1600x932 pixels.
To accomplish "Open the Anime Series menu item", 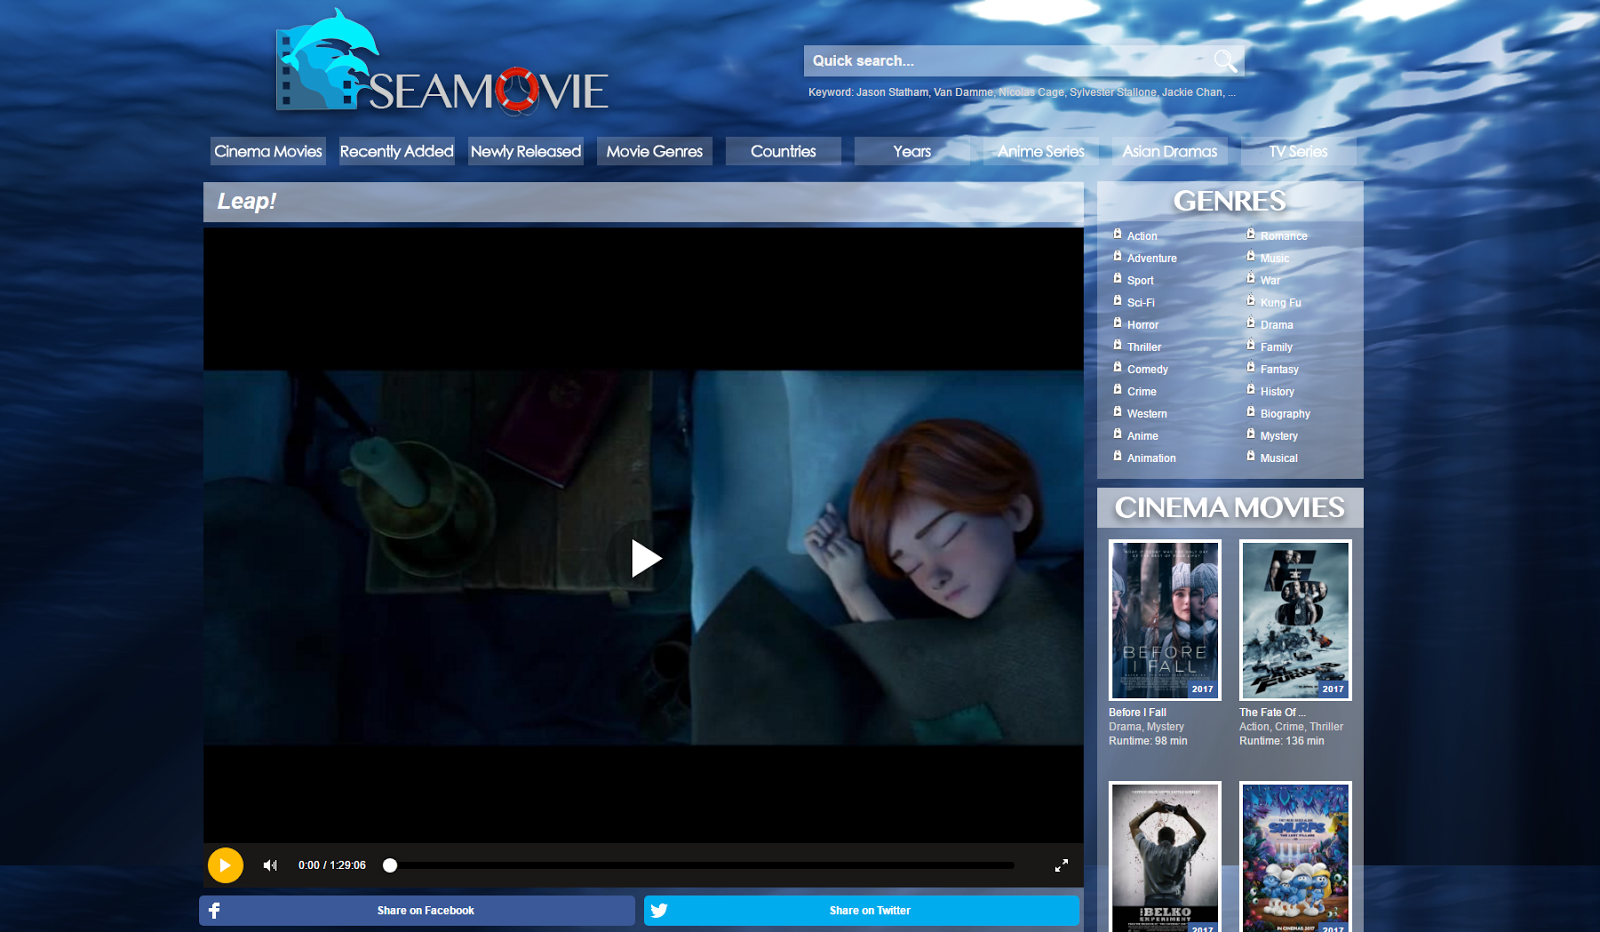I will [1041, 151].
